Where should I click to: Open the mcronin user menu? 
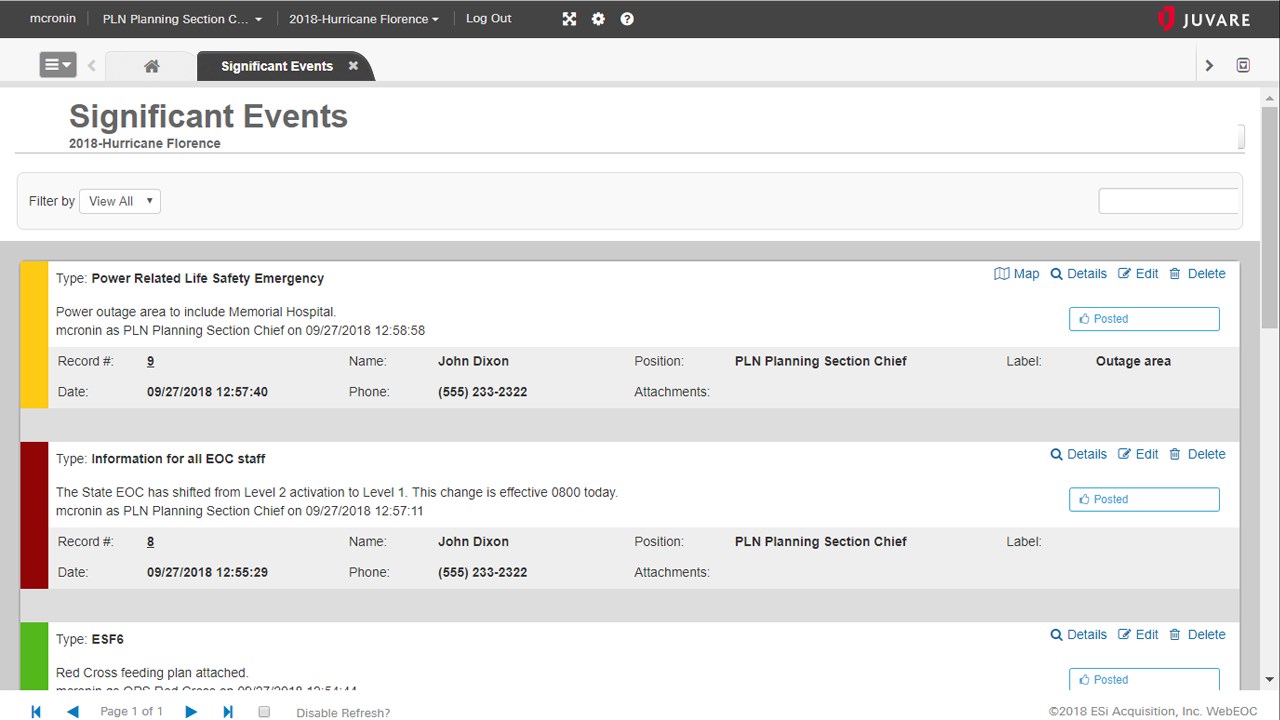click(x=52, y=18)
